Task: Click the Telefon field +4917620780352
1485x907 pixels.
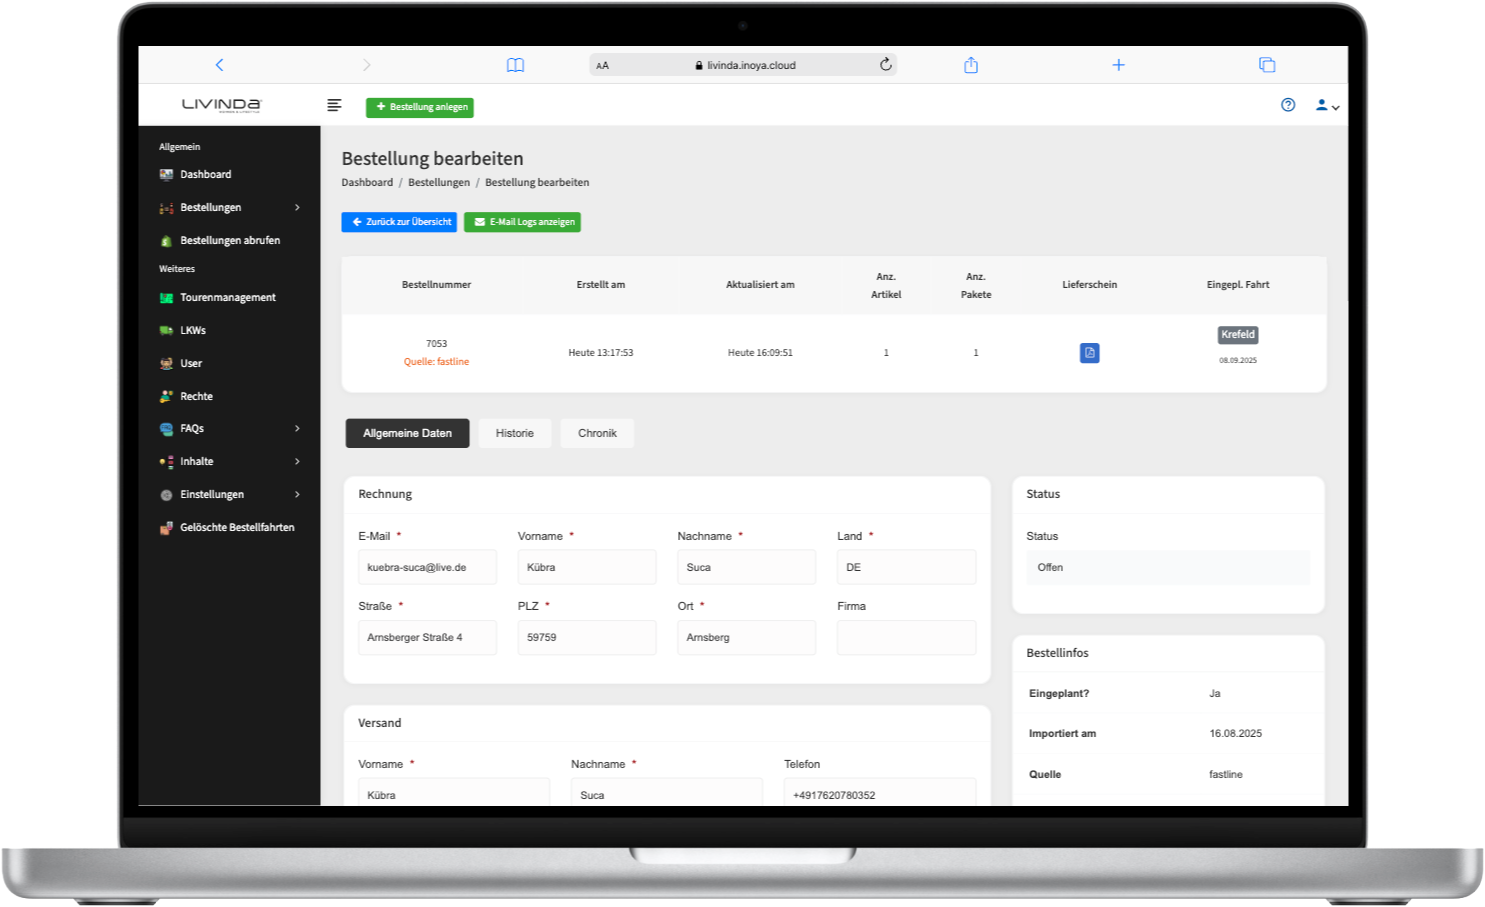Action: pyautogui.click(x=880, y=793)
